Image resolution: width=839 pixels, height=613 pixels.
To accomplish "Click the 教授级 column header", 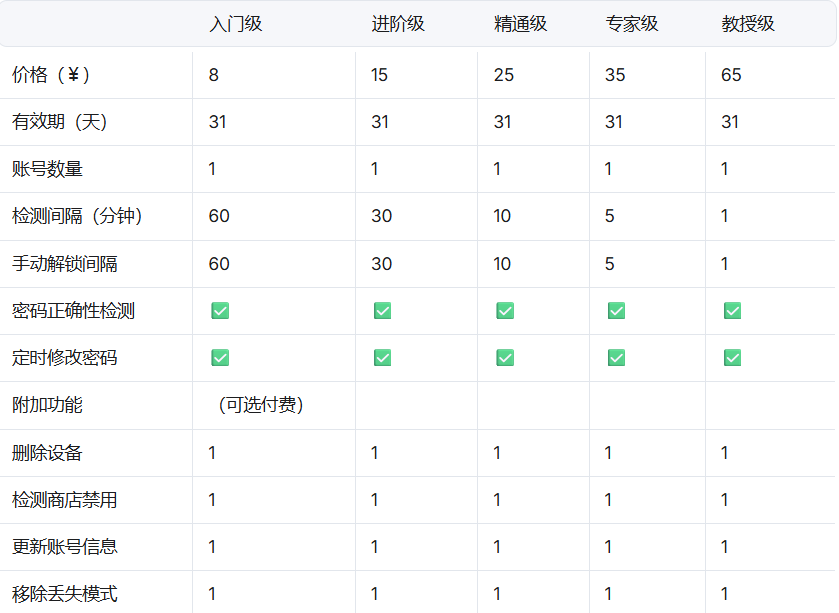I will (748, 24).
